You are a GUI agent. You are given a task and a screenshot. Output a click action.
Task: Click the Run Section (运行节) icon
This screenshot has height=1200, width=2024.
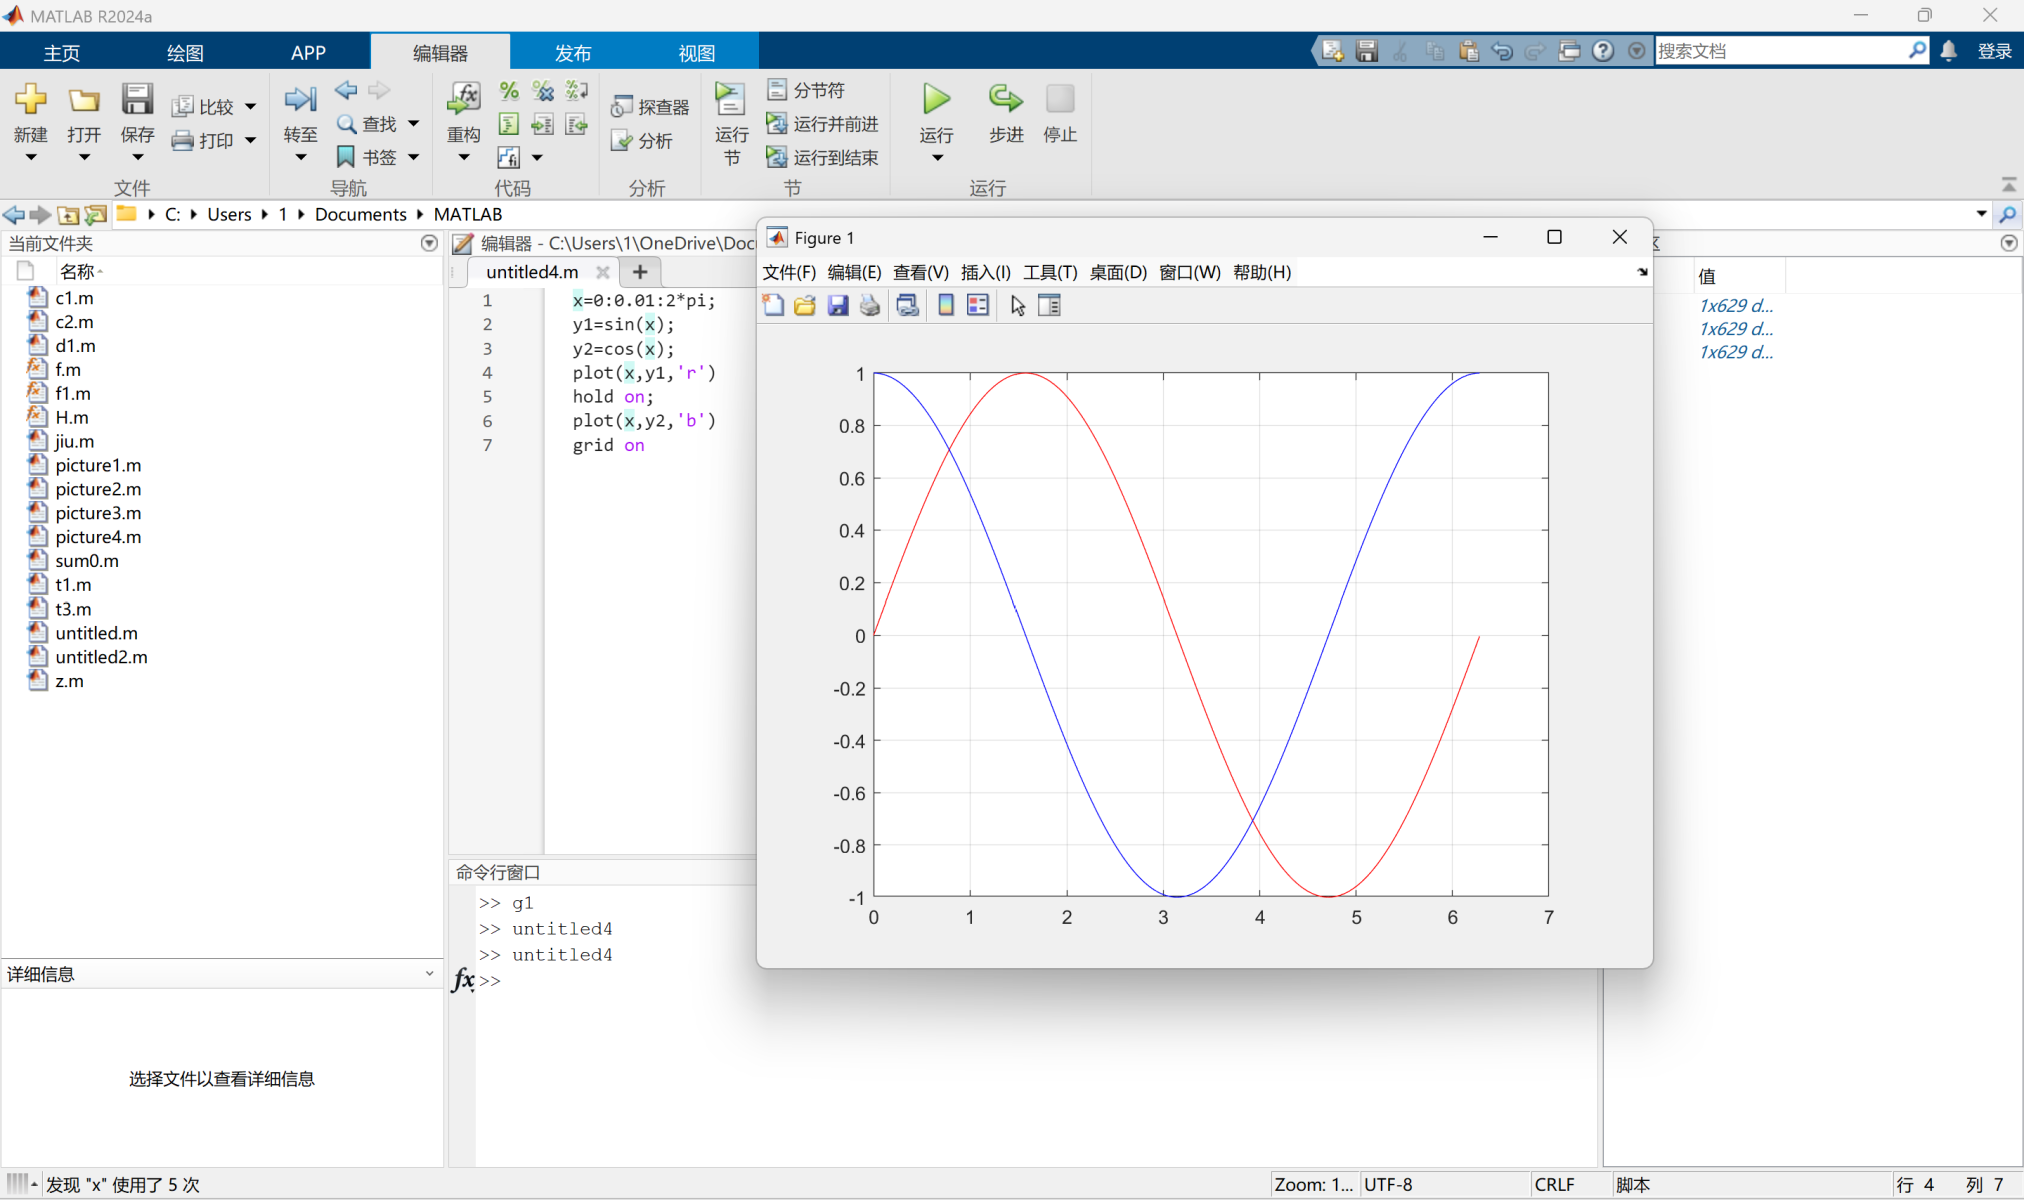(731, 100)
